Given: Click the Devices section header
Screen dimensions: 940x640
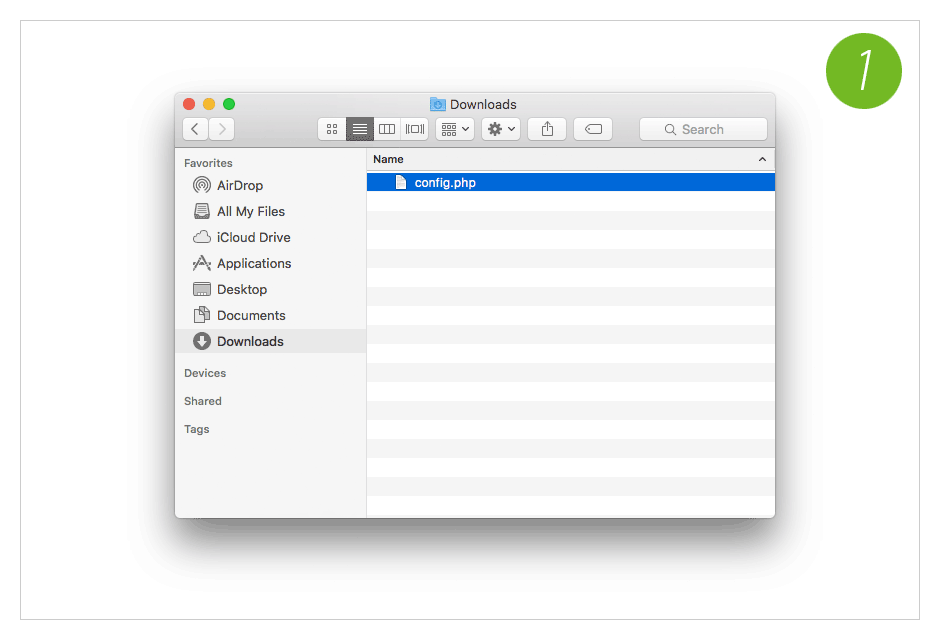Looking at the screenshot, I should (205, 373).
